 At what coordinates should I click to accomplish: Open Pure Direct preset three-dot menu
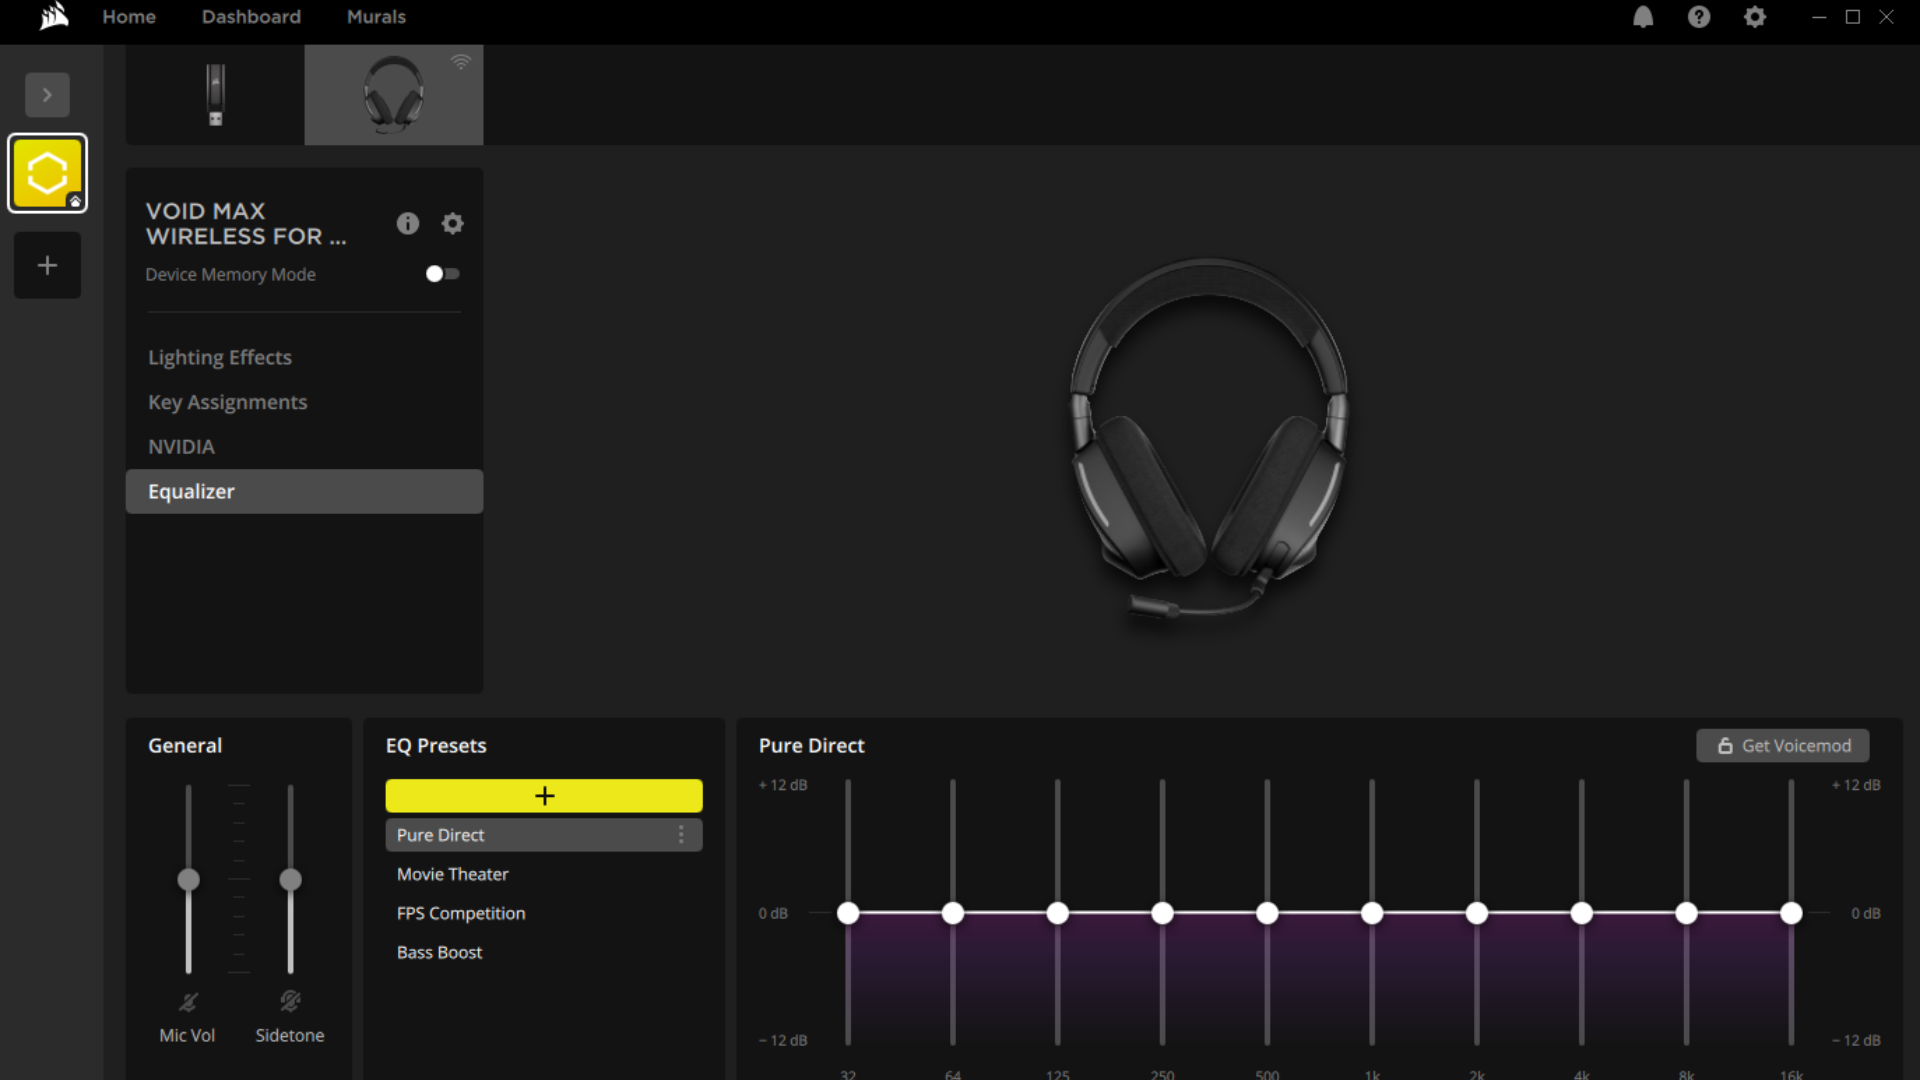681,835
